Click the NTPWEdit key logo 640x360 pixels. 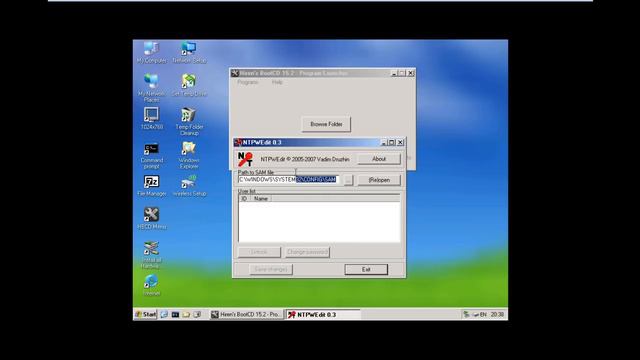point(245,159)
